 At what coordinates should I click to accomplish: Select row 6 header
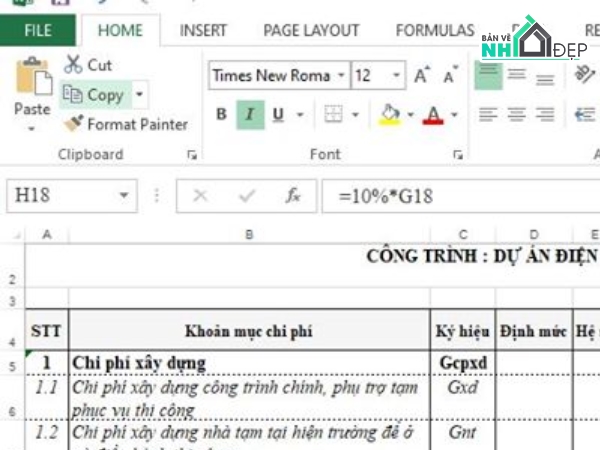(12, 397)
